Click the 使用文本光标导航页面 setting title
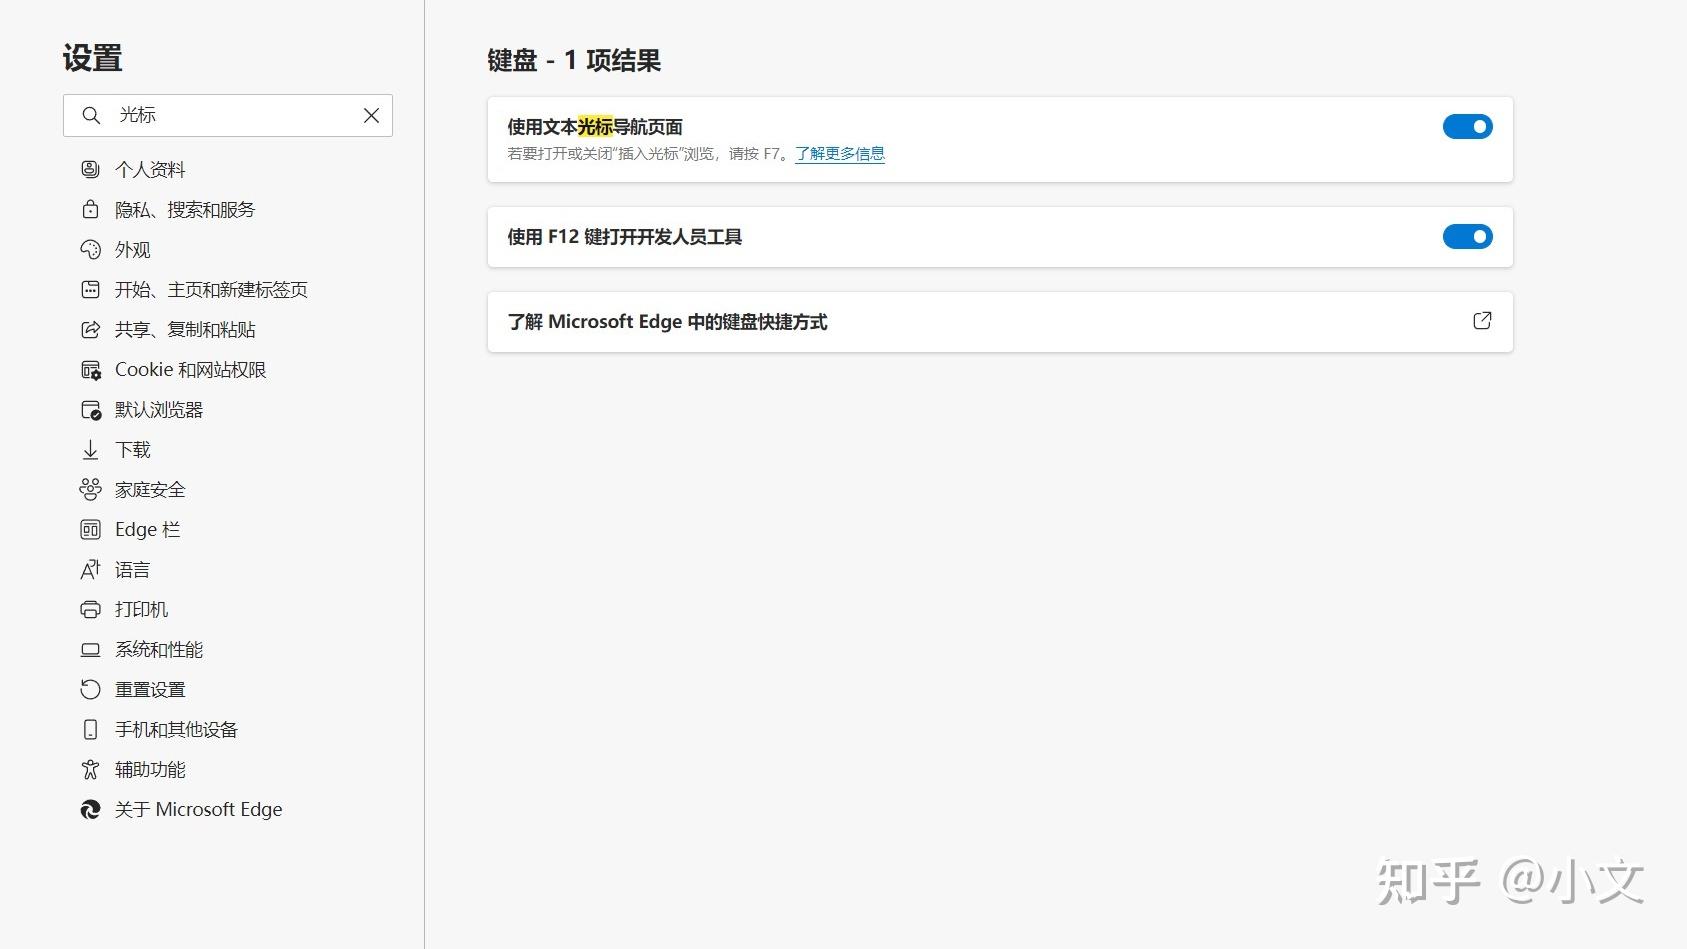This screenshot has width=1687, height=949. coord(595,127)
